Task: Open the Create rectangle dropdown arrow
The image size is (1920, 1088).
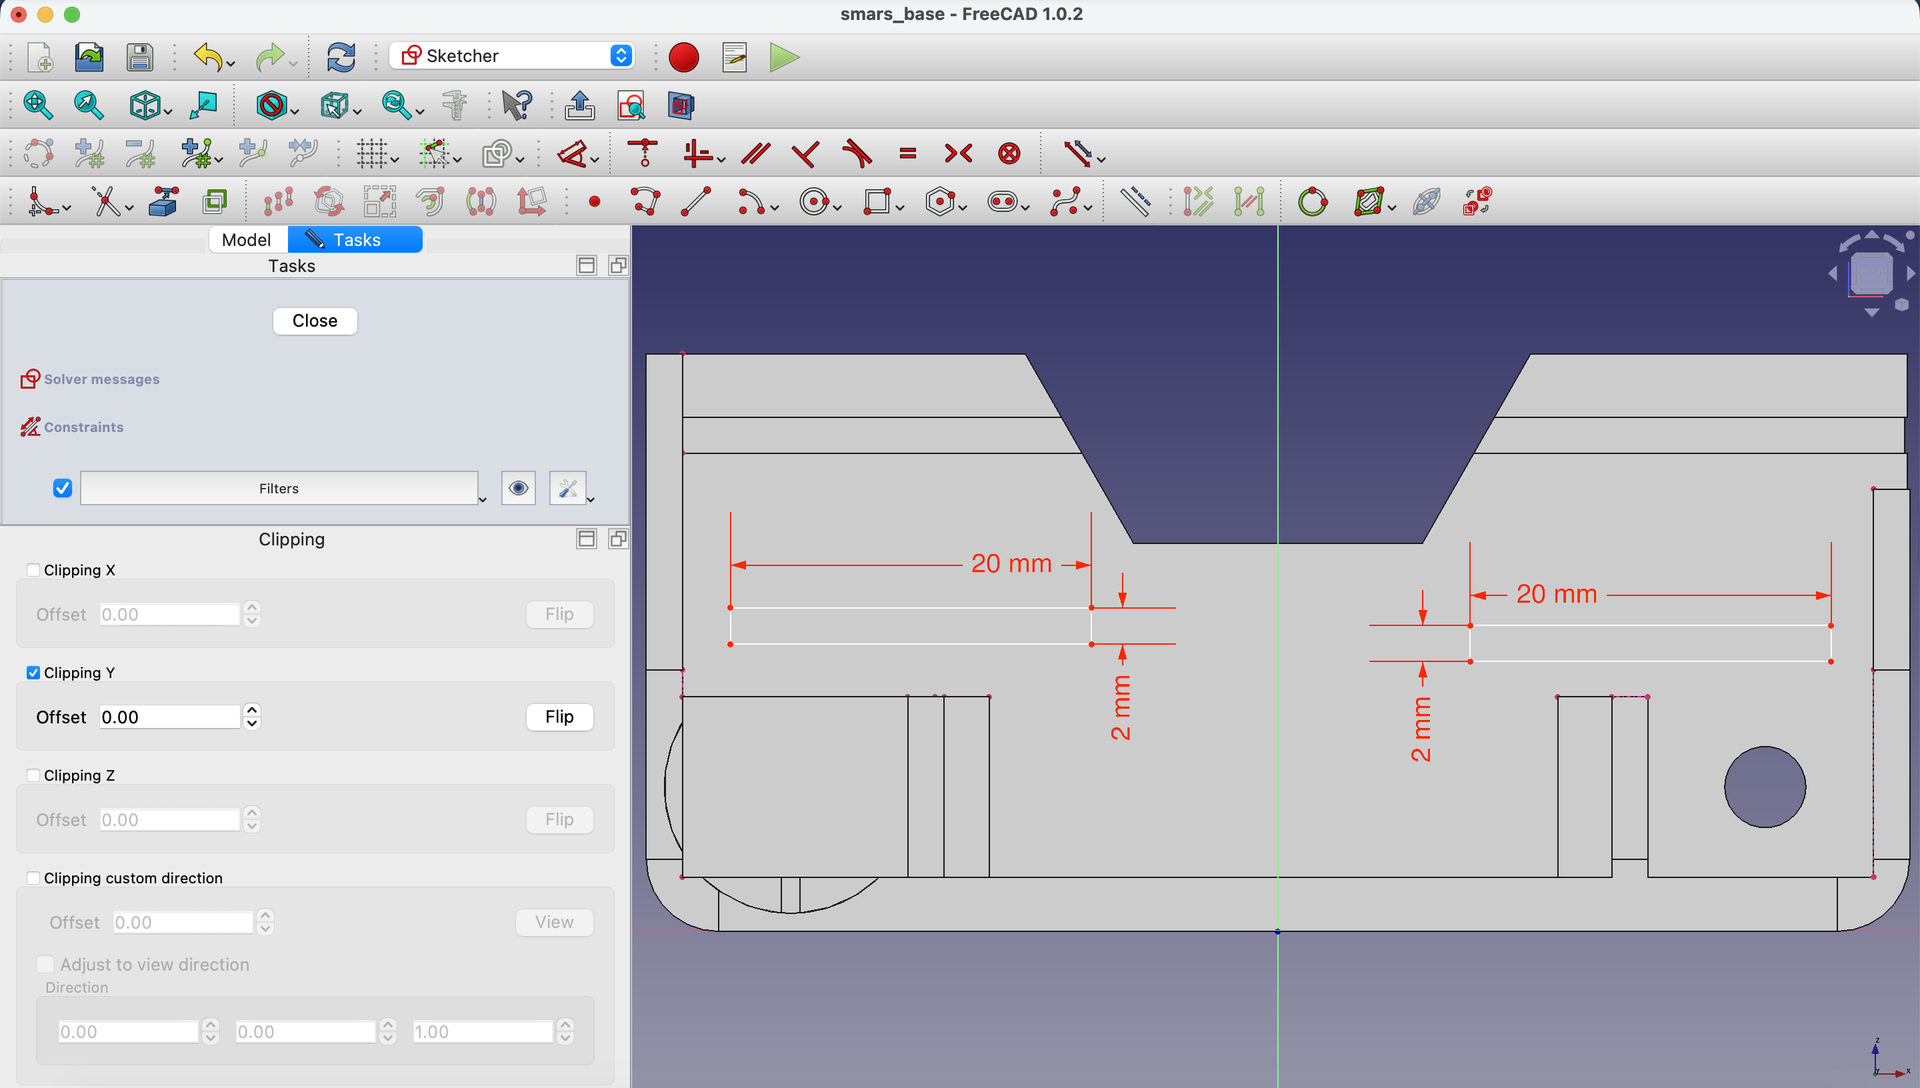Action: click(x=900, y=208)
